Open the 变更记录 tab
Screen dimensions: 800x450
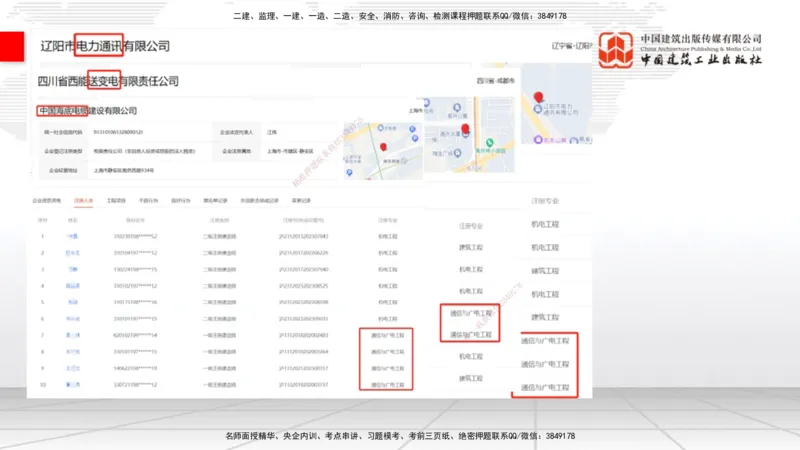click(301, 201)
